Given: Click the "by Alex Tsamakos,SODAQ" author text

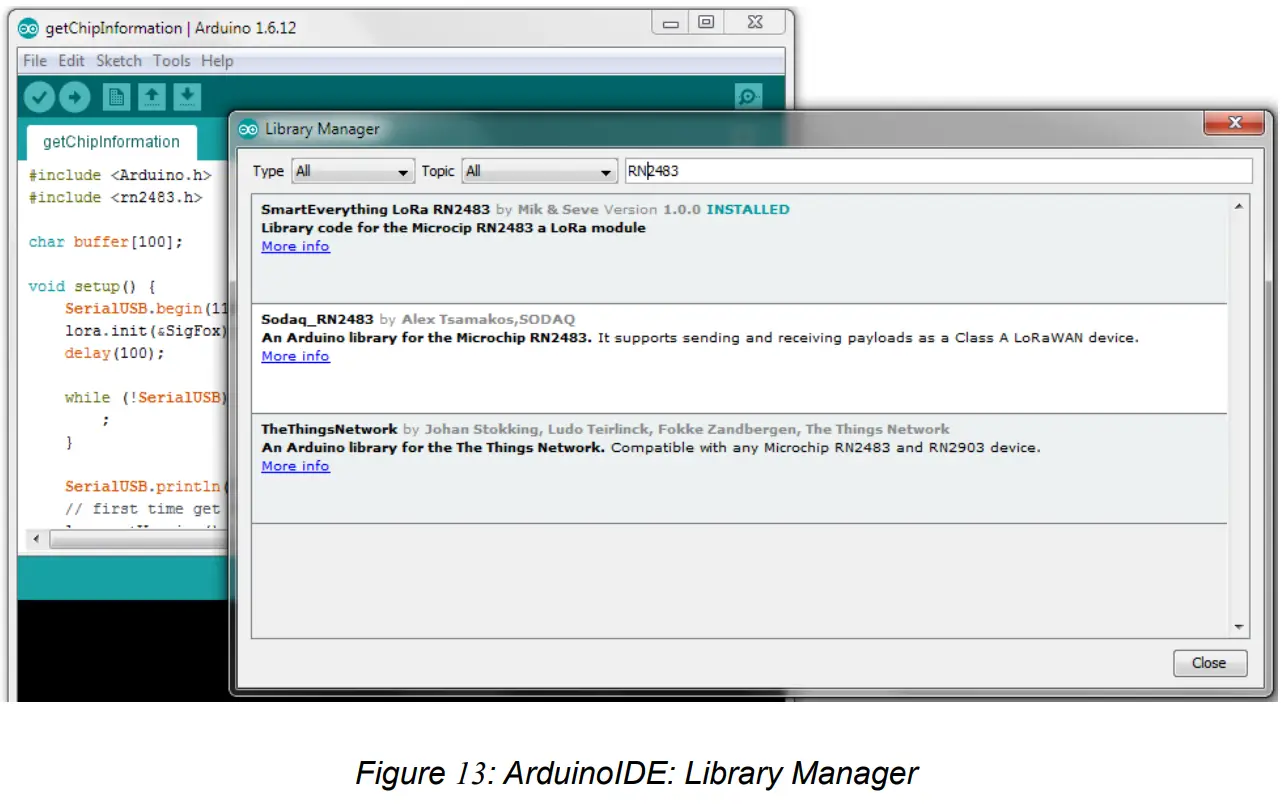Looking at the screenshot, I should pos(478,320).
